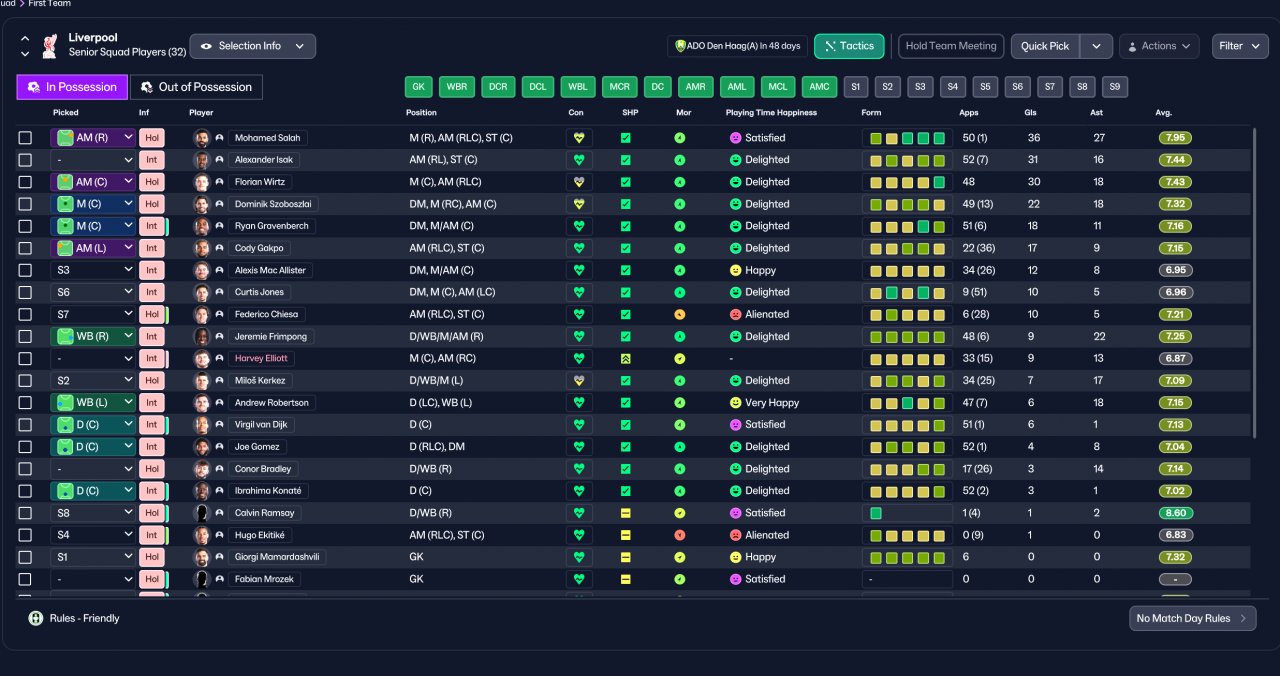The image size is (1280, 676).
Task: Click Florian Wirtz's form squares
Action: tap(907, 182)
